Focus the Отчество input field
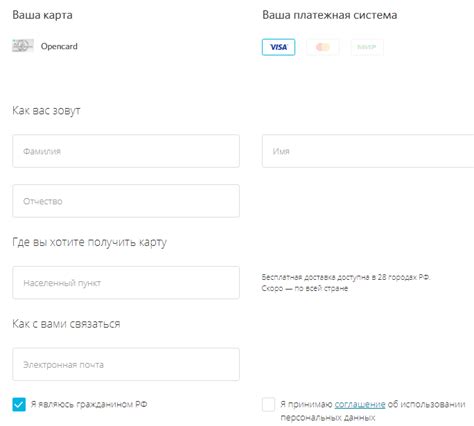Image resolution: width=474 pixels, height=426 pixels. click(x=126, y=201)
